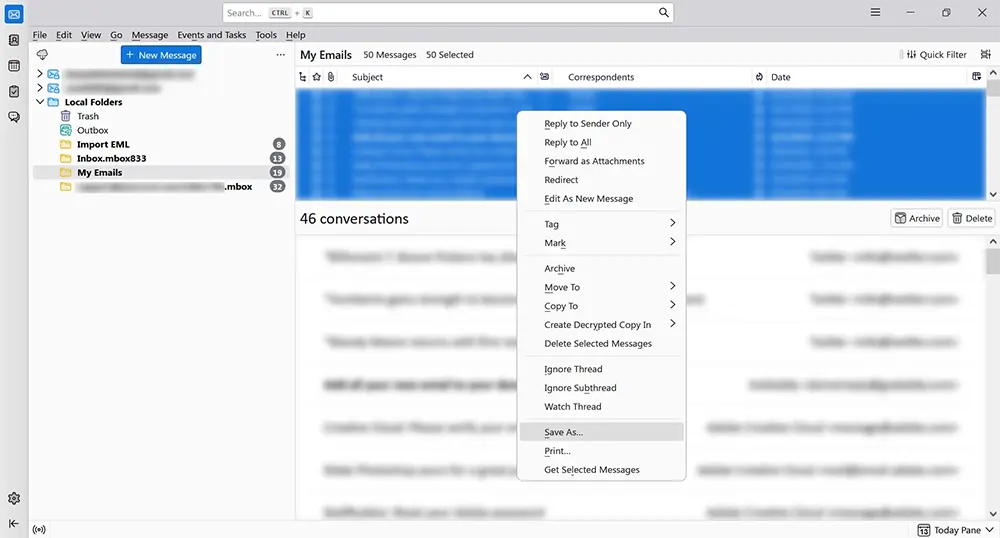The height and width of the screenshot is (538, 1000).
Task: Choose Edit As New Message
Action: (x=601, y=199)
